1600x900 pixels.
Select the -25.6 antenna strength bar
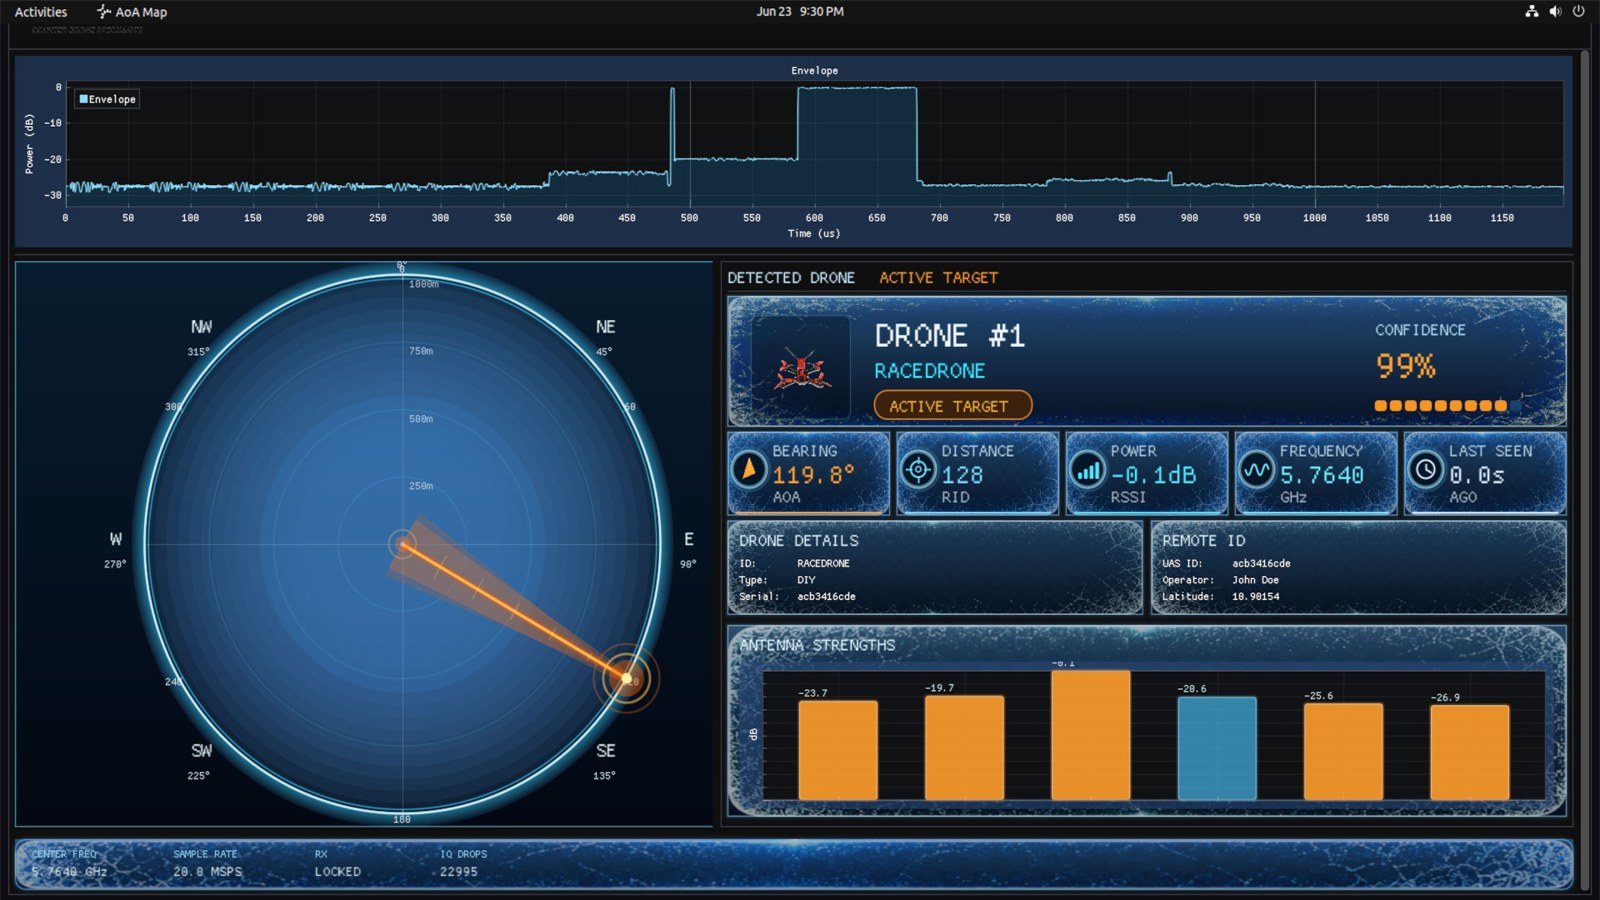(x=1344, y=752)
